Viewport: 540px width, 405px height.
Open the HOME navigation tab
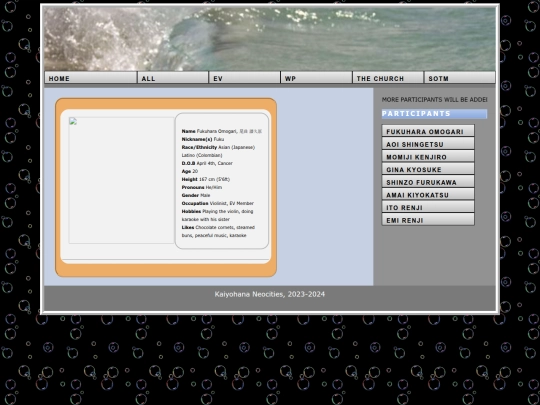coord(91,78)
